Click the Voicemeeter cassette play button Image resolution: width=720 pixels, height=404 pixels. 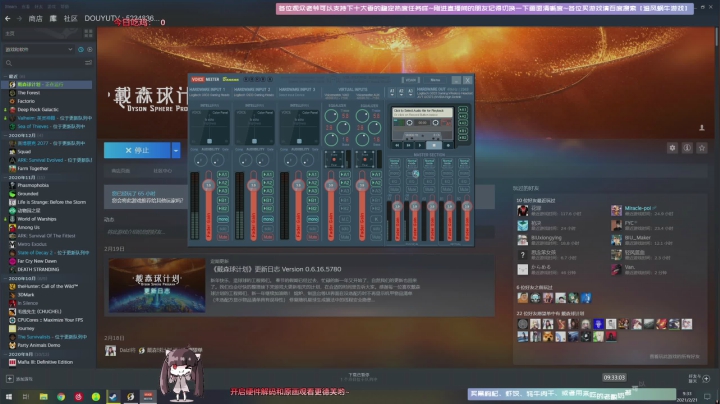tap(419, 145)
